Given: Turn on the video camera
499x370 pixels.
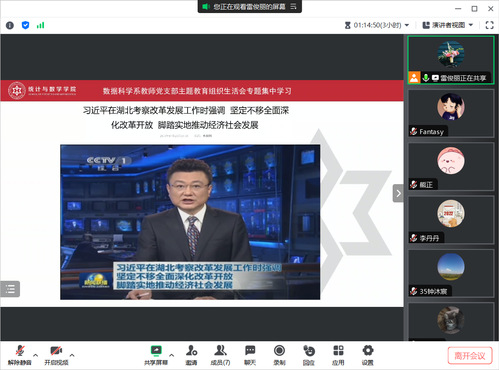Looking at the screenshot, I should (56, 355).
